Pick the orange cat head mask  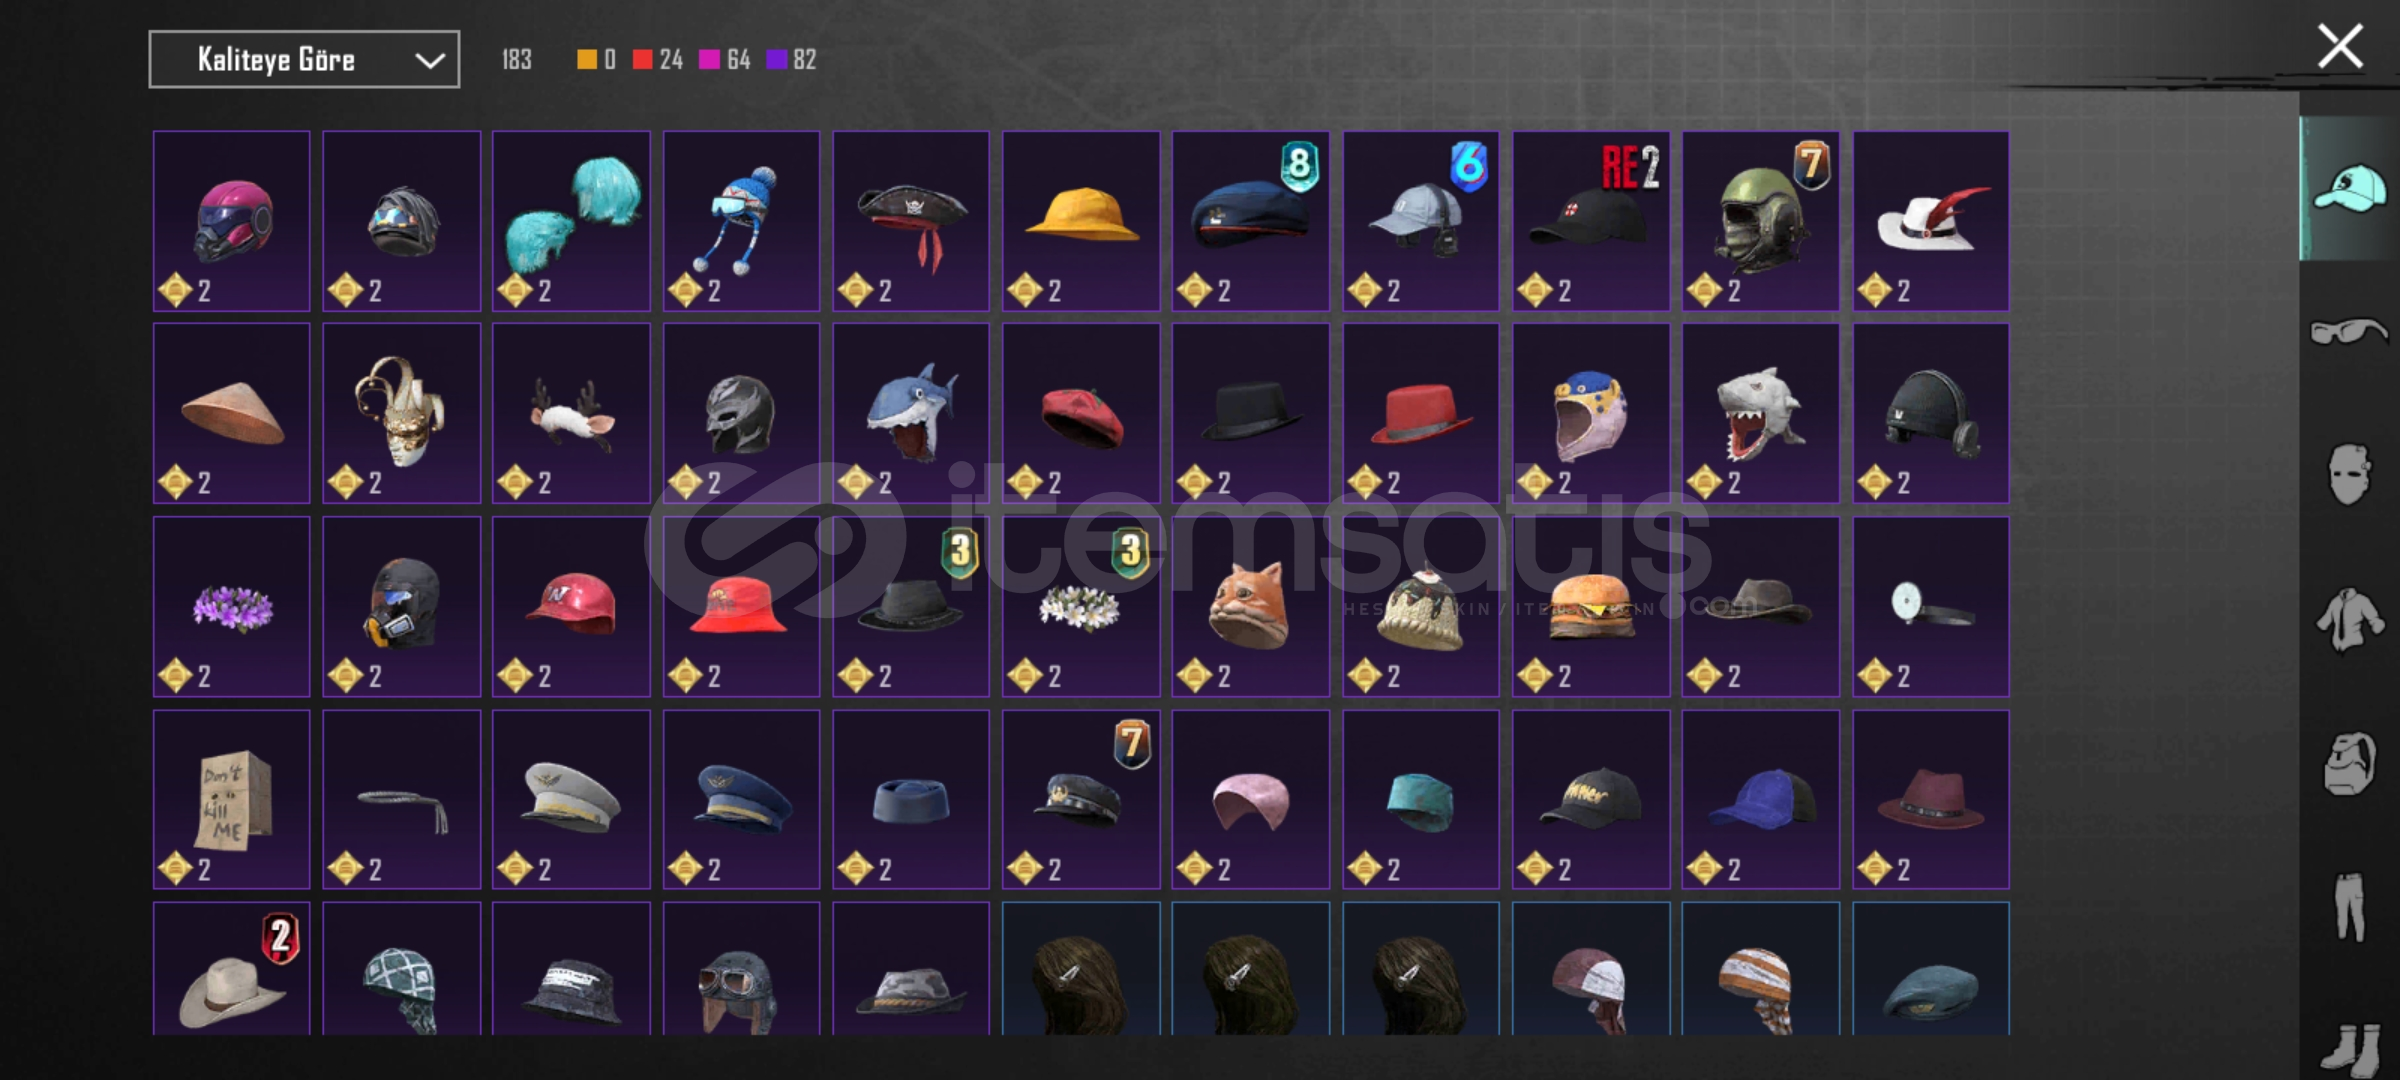tap(1251, 606)
